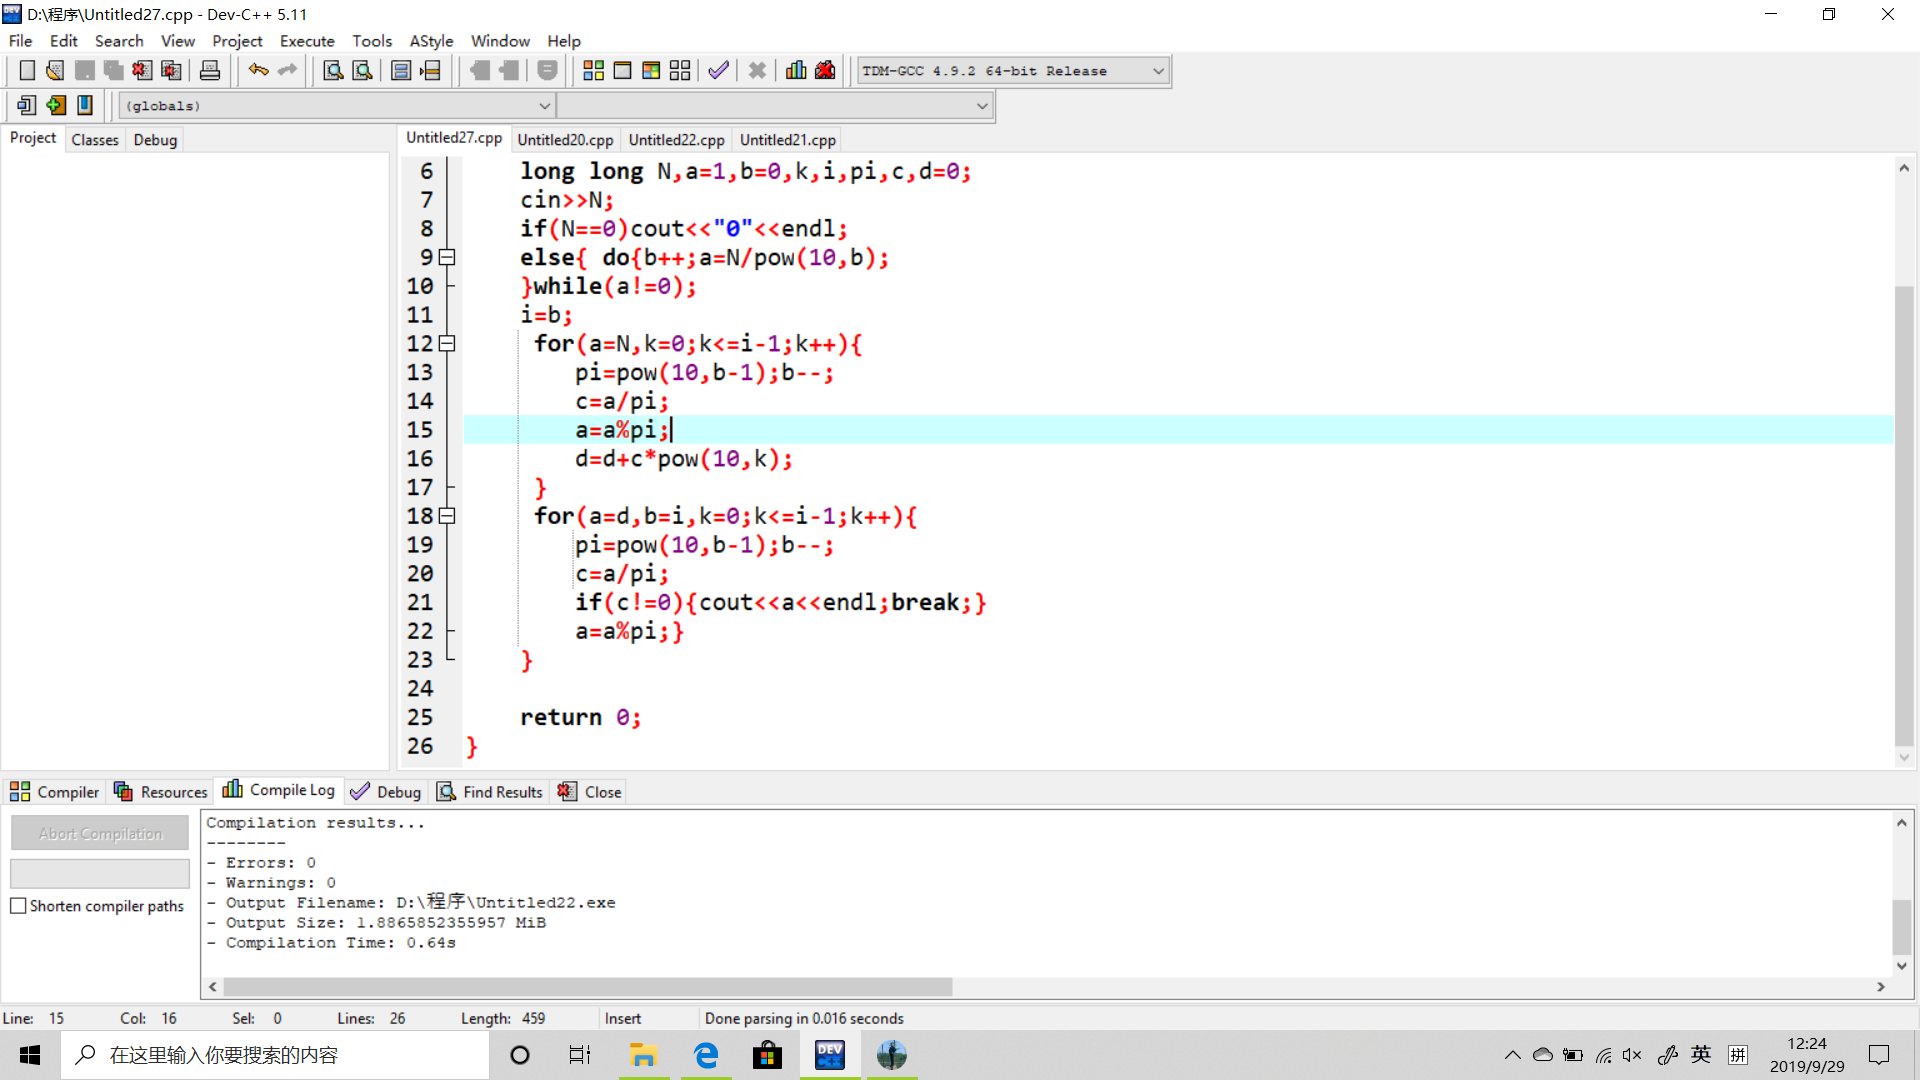Screen dimensions: 1920x1080
Task: Open the notification center icon
Action: coord(1879,1055)
